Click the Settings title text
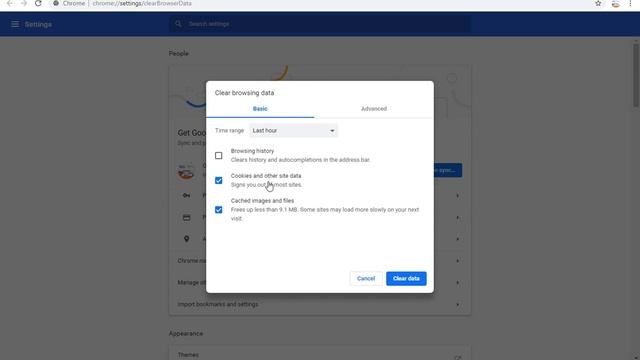Viewport: 640px width, 360px height. pos(38,24)
